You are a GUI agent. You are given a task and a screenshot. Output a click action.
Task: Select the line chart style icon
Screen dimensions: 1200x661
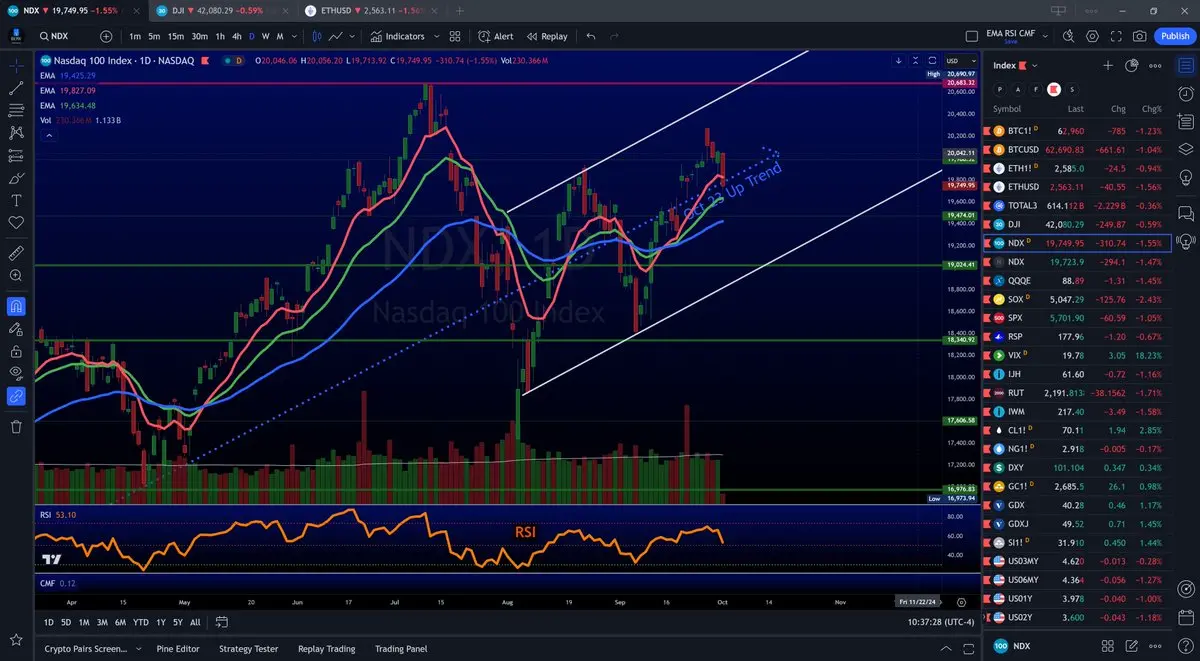click(336, 36)
